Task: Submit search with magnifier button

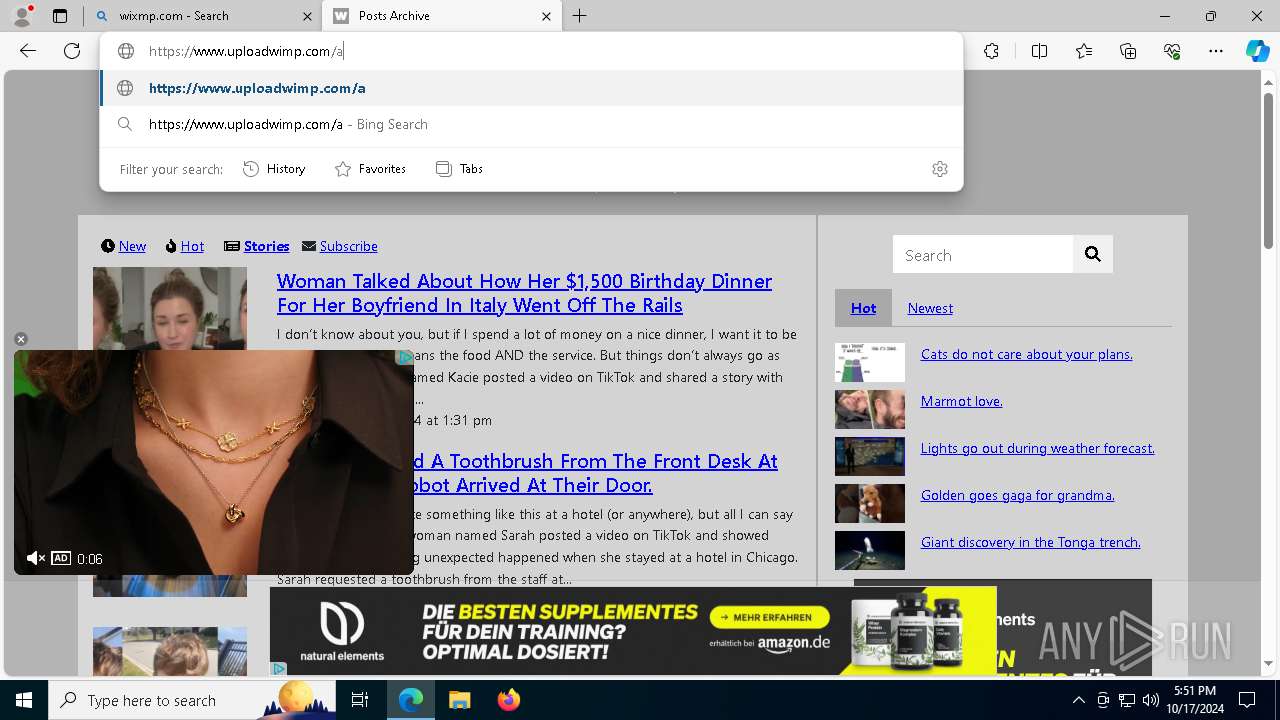Action: coord(1092,255)
